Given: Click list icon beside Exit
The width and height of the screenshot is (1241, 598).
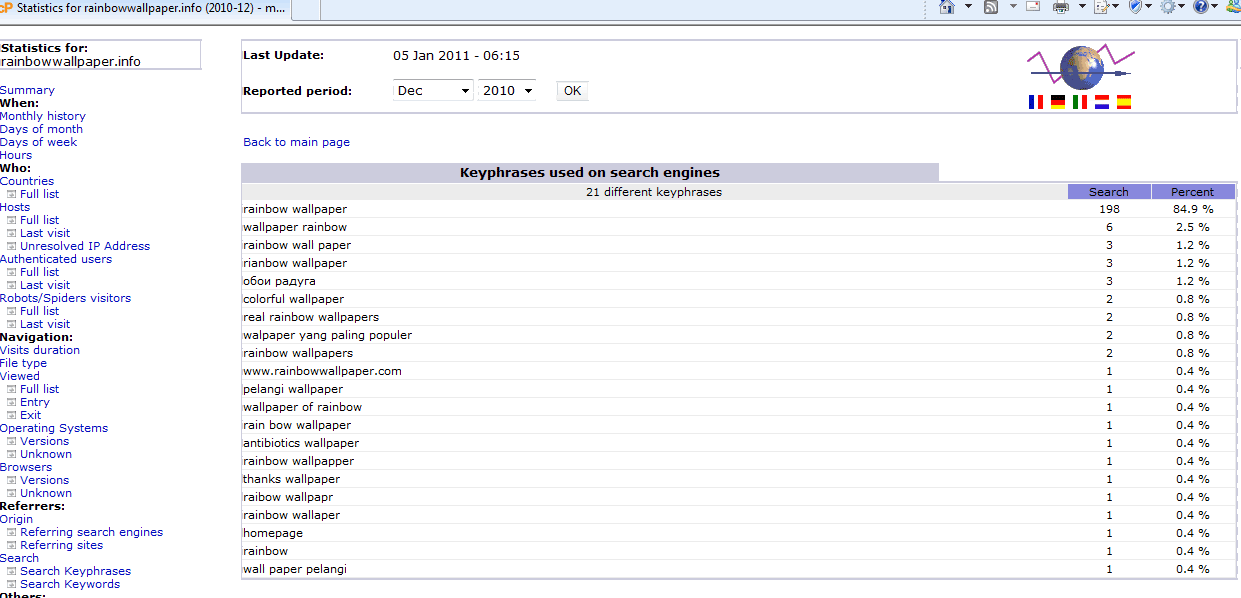Looking at the screenshot, I should pyautogui.click(x=12, y=415).
